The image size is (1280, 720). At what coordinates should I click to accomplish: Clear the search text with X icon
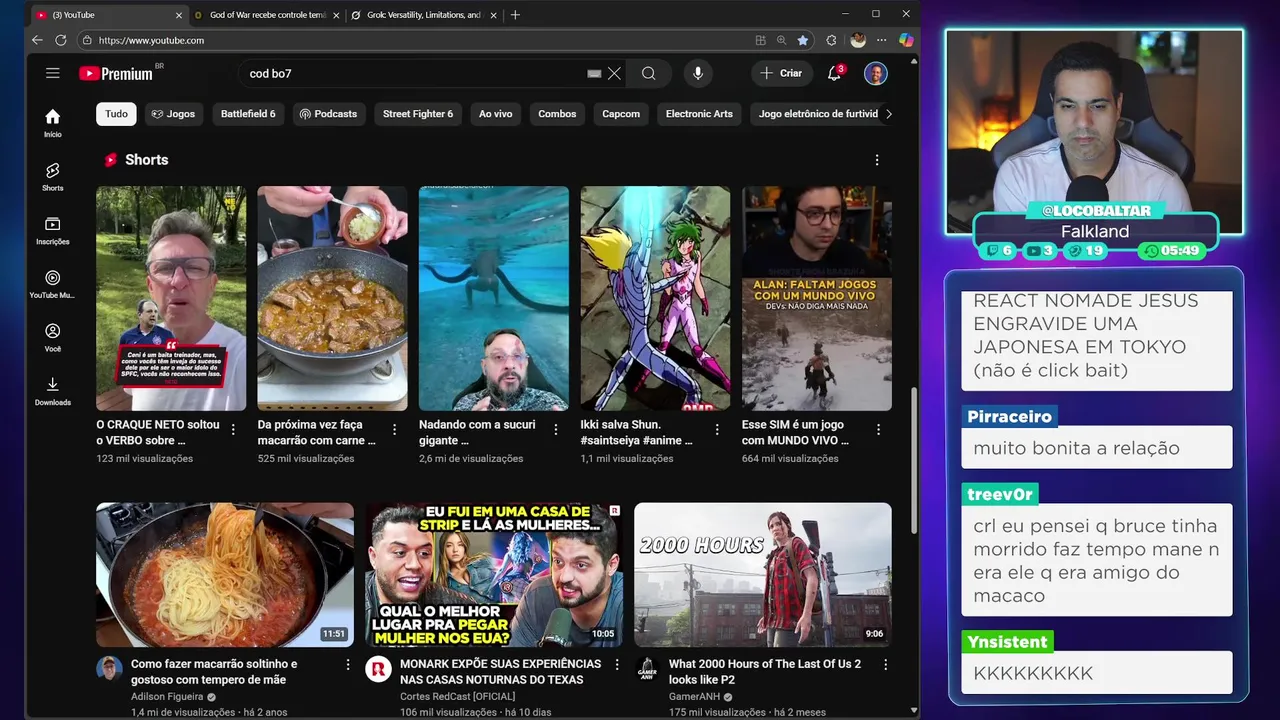point(614,73)
